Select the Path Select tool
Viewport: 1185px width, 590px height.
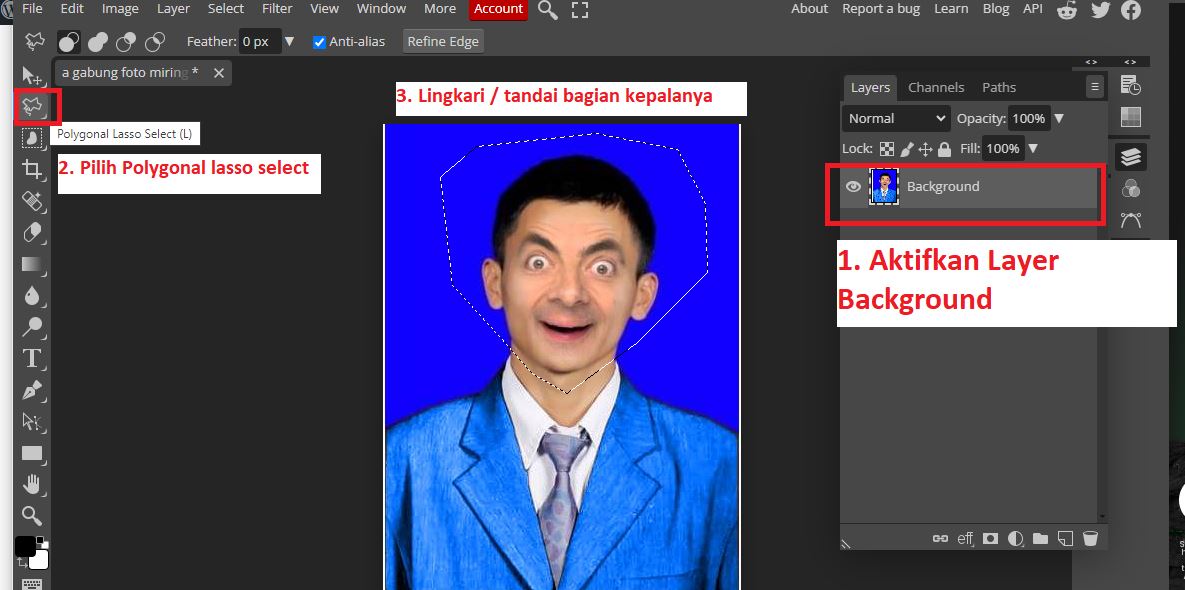(32, 422)
